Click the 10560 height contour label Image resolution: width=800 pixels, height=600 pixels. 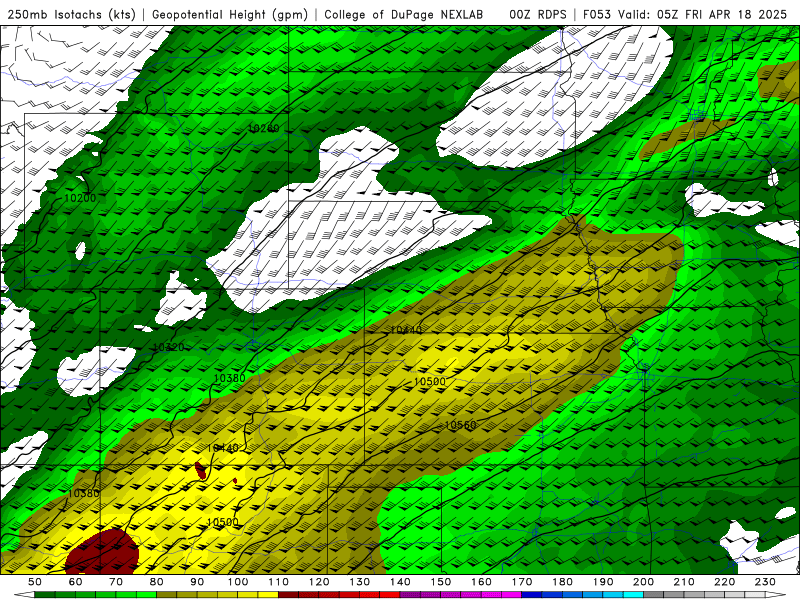pos(460,424)
